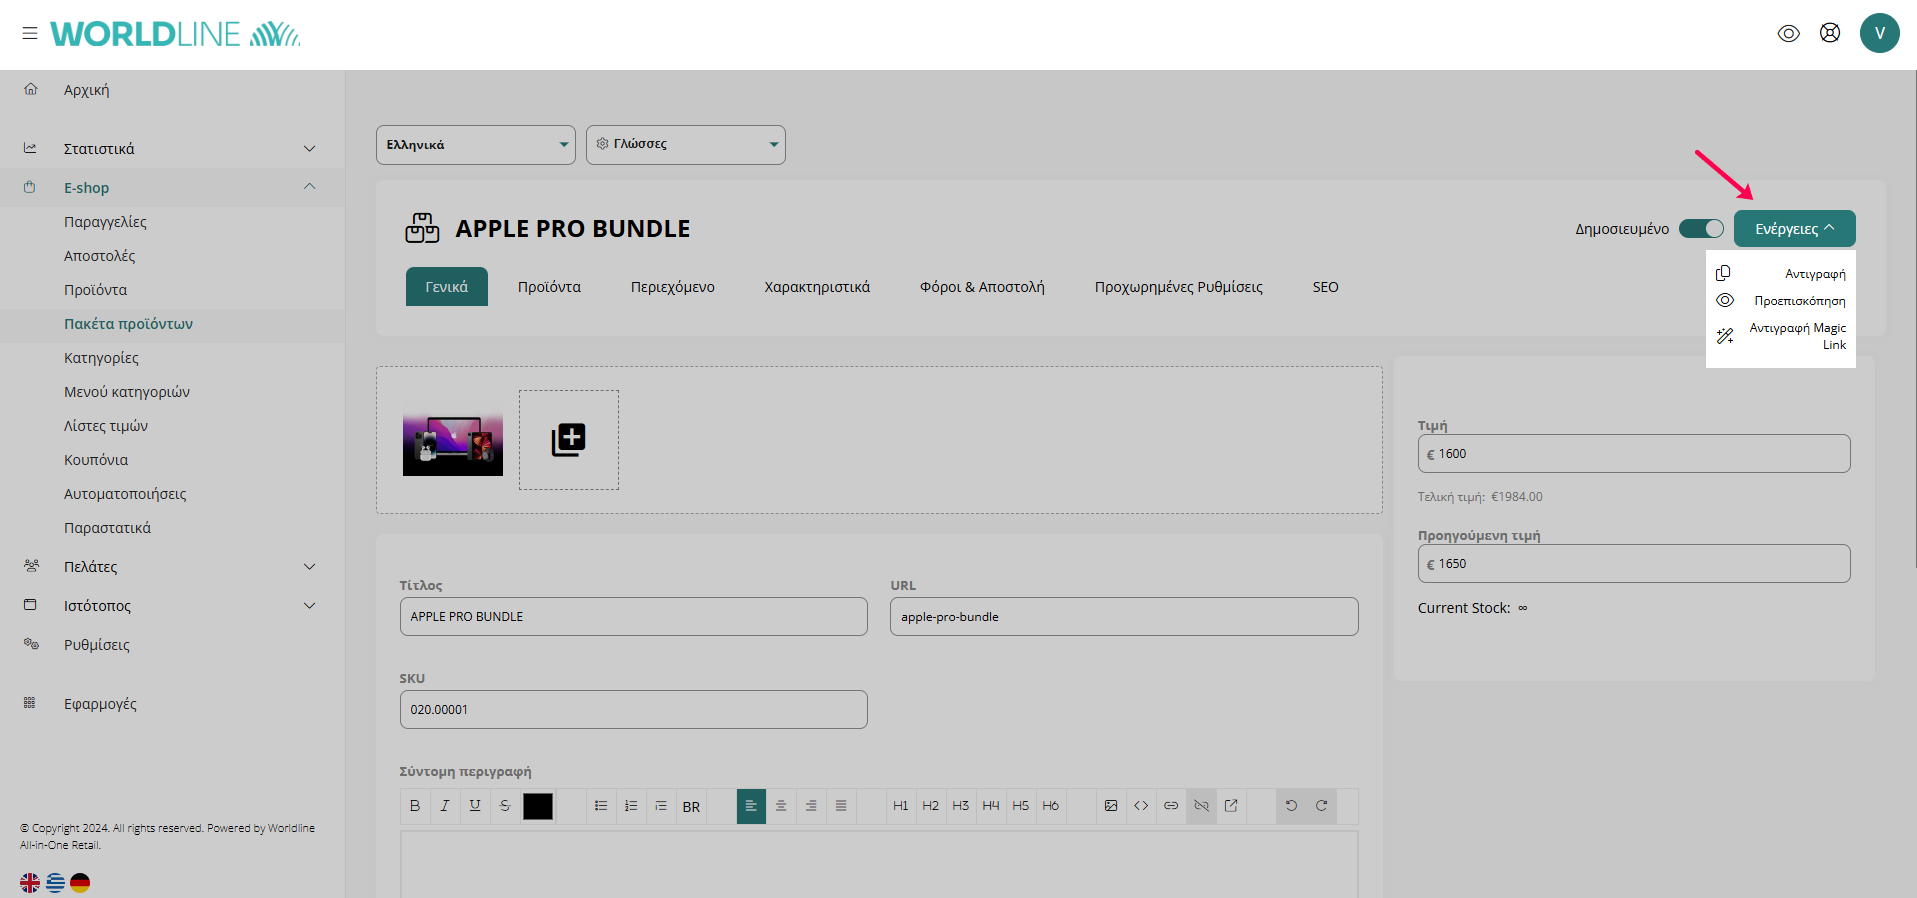Go to Παραγγελίες in the sidebar
This screenshot has height=898, width=1917.
pos(105,222)
